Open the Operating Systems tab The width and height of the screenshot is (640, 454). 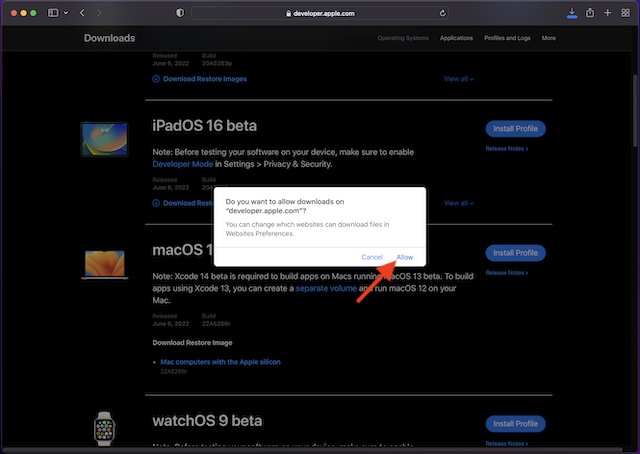403,38
